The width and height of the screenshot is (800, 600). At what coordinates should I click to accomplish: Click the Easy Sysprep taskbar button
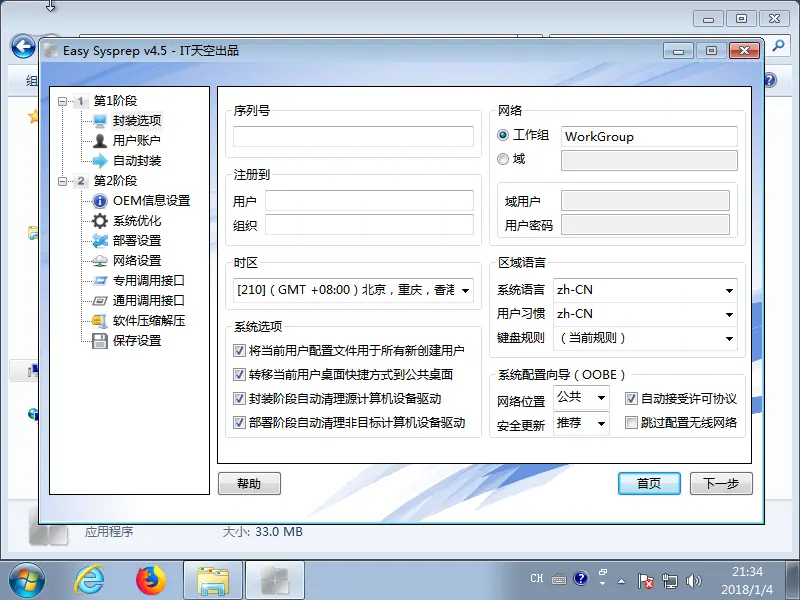[x=275, y=580]
